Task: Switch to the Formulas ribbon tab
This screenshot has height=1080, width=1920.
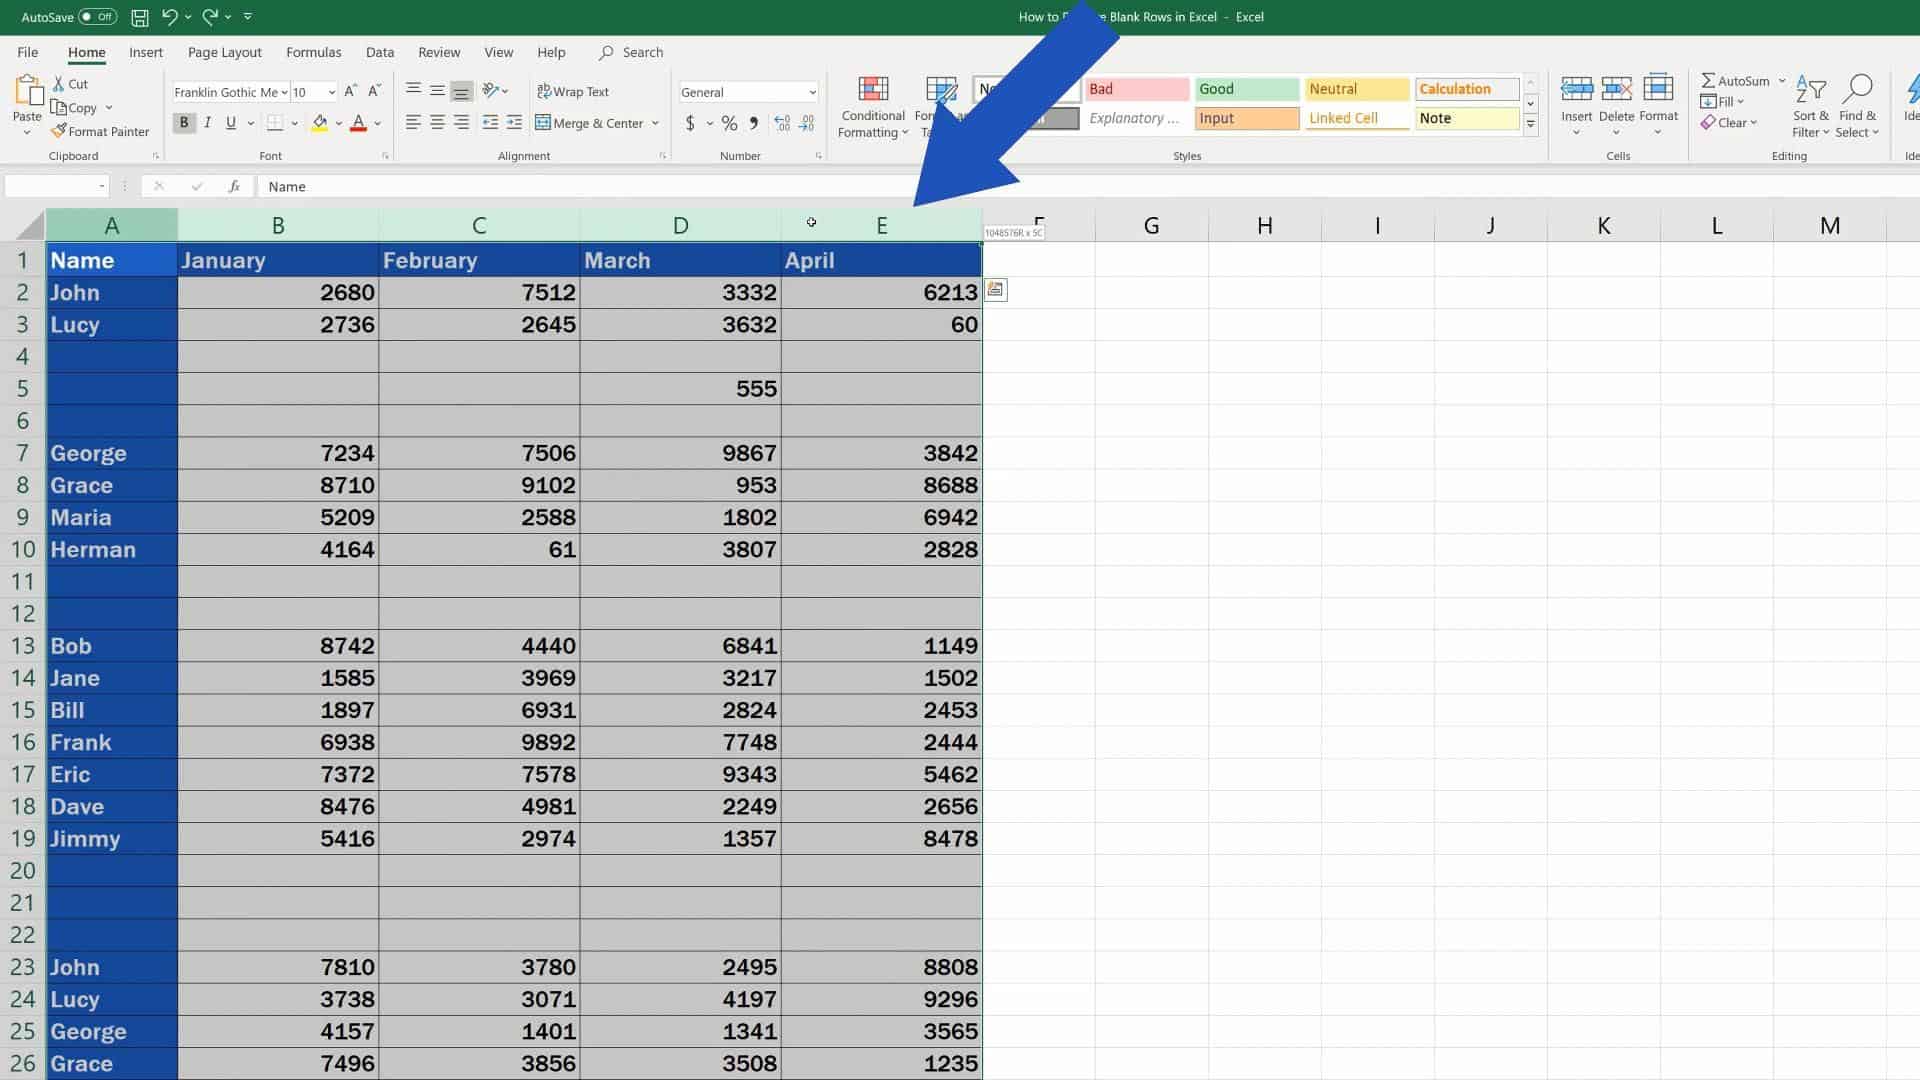Action: tap(313, 52)
